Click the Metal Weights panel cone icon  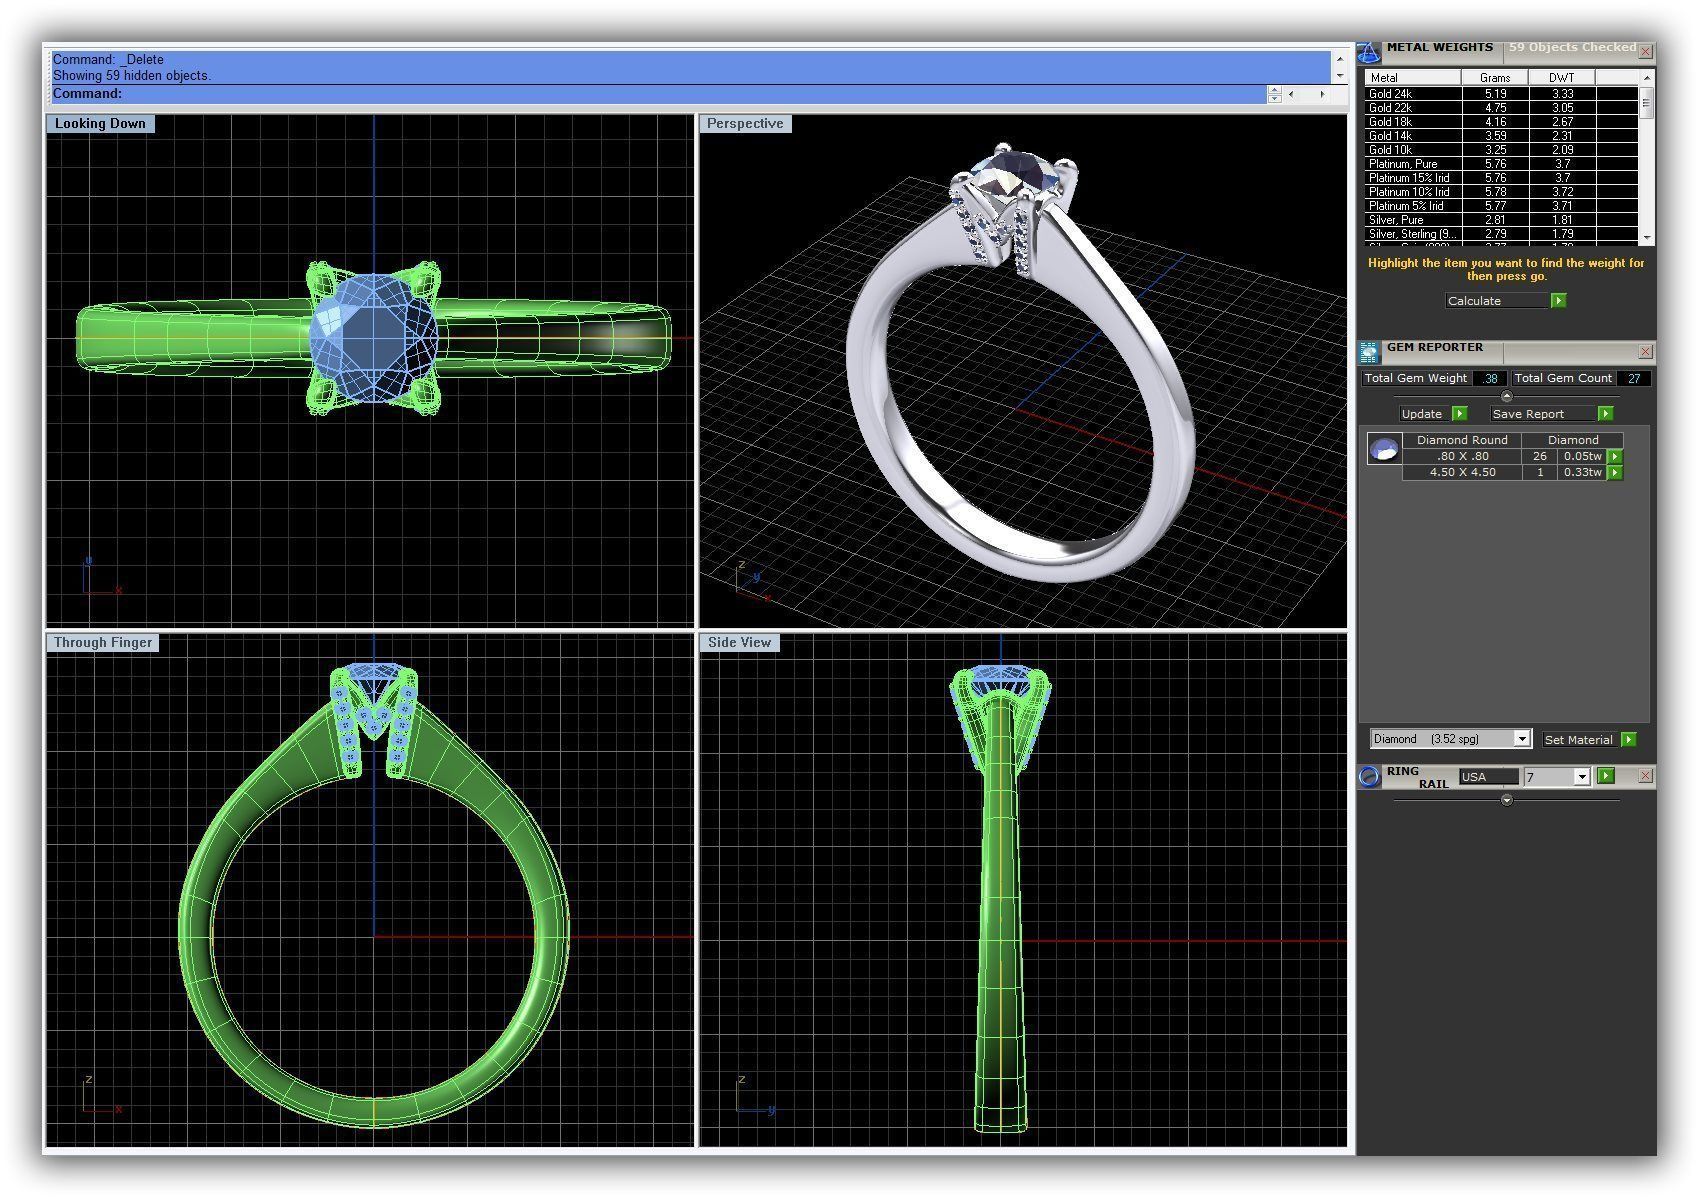coord(1369,53)
